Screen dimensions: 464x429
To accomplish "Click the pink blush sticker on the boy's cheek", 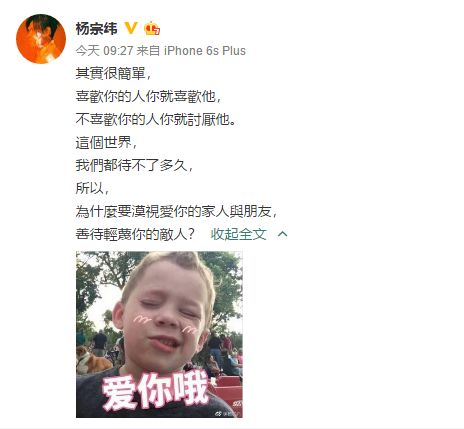I will (x=142, y=320).
